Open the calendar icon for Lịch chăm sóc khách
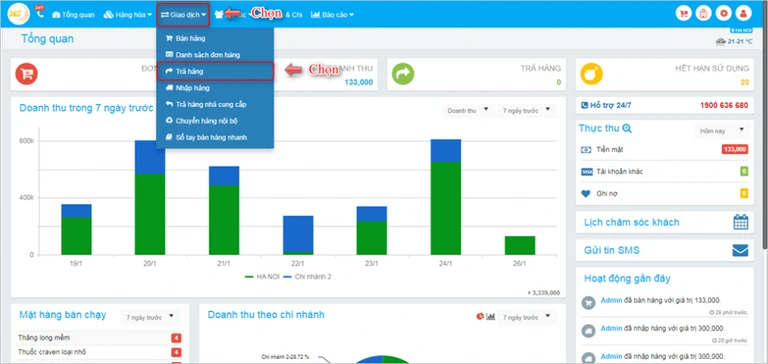Image resolution: width=768 pixels, height=364 pixels. [741, 222]
